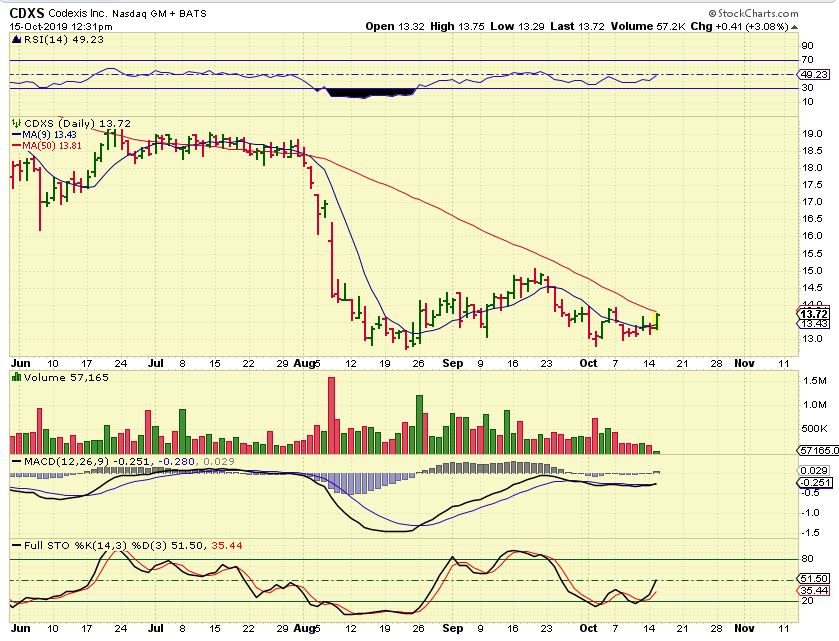Click the 35.44 stochastic %D tag on the right axis

click(814, 591)
